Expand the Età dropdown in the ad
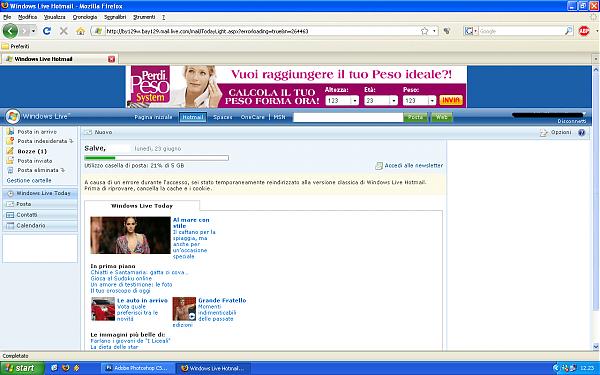 click(x=393, y=101)
